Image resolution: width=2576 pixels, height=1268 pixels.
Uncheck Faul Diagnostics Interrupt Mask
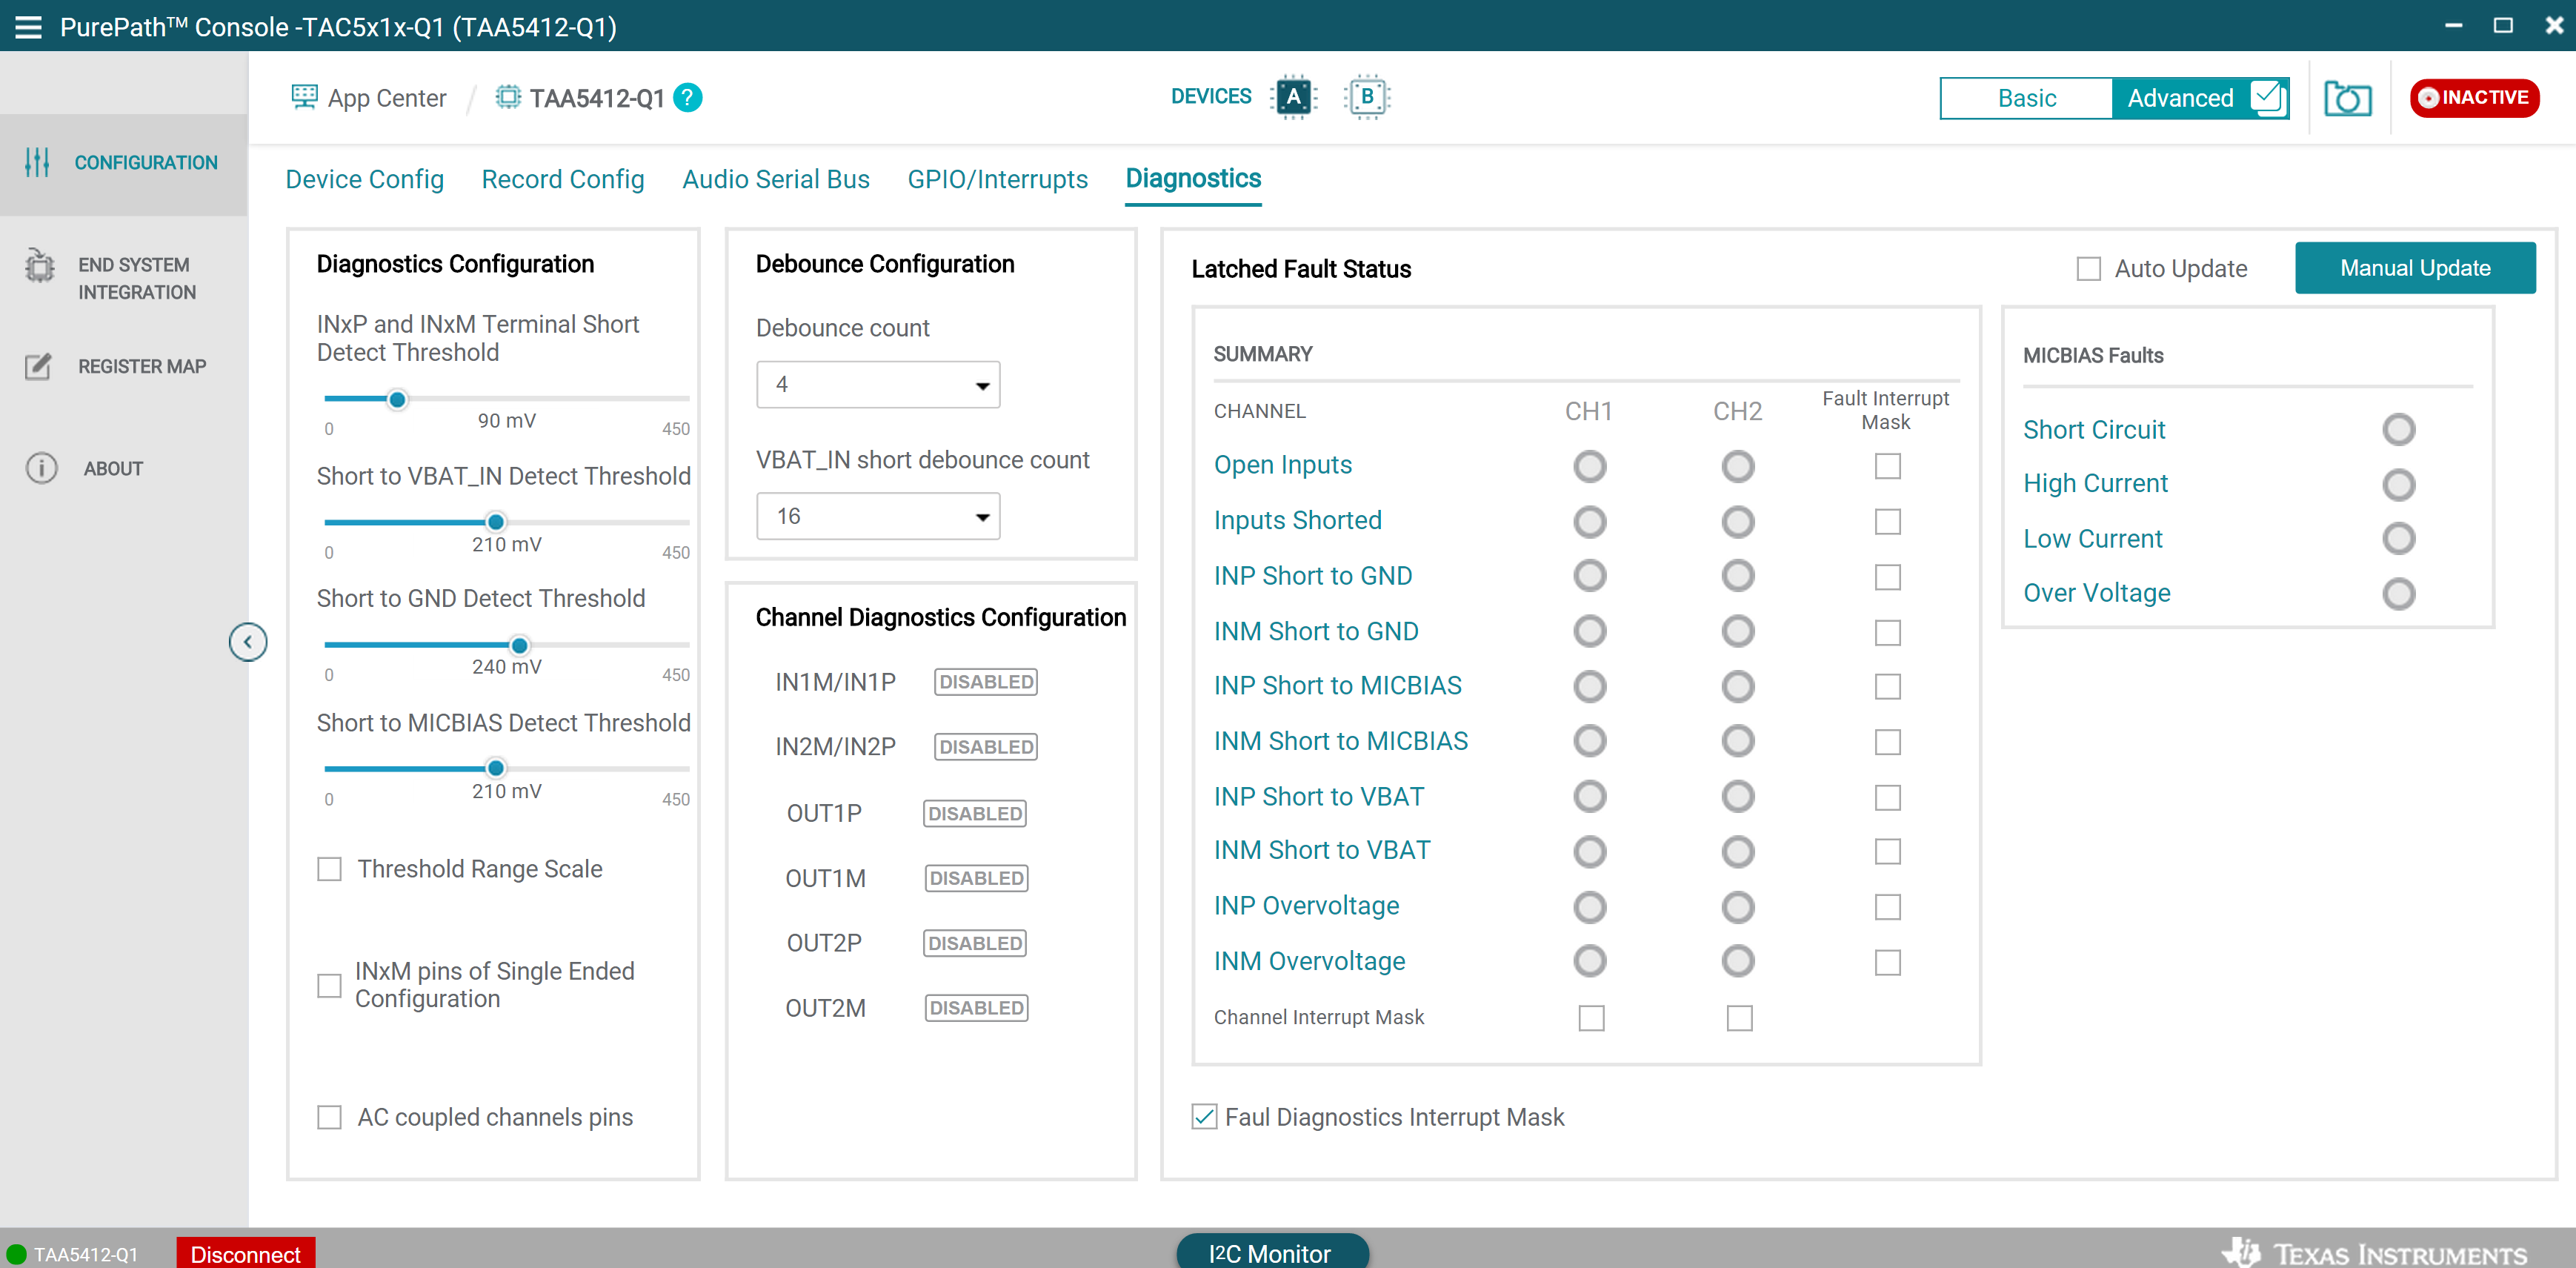[1204, 1117]
